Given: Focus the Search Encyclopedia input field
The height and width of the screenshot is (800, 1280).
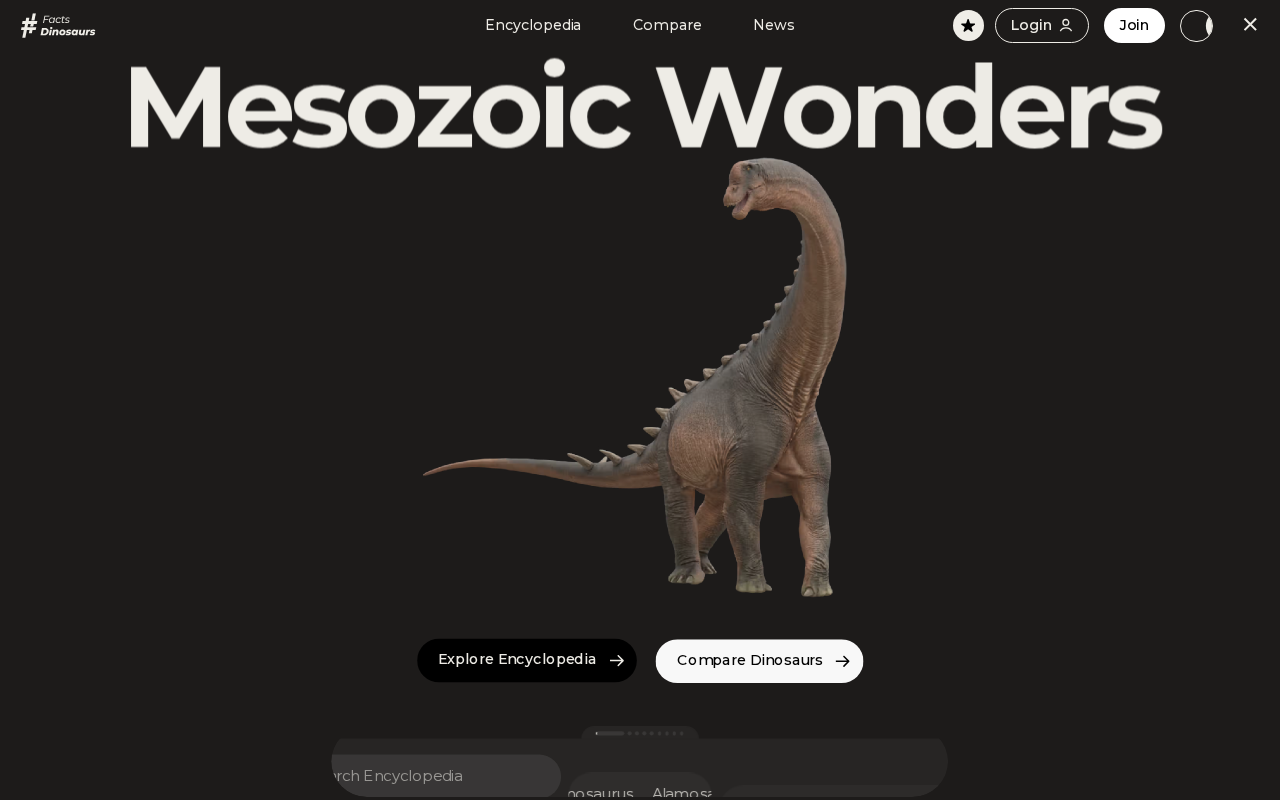Looking at the screenshot, I should (x=446, y=776).
